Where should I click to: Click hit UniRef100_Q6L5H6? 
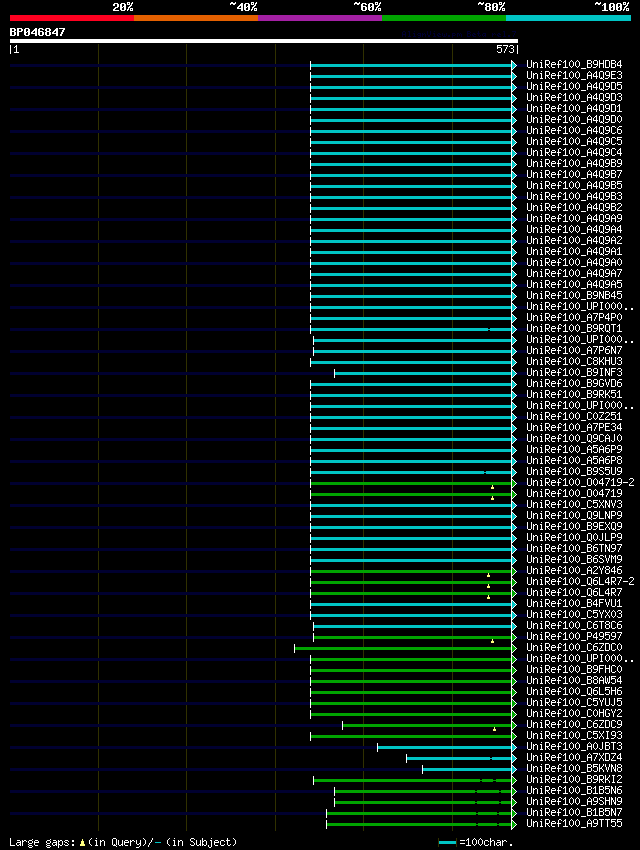point(574,692)
